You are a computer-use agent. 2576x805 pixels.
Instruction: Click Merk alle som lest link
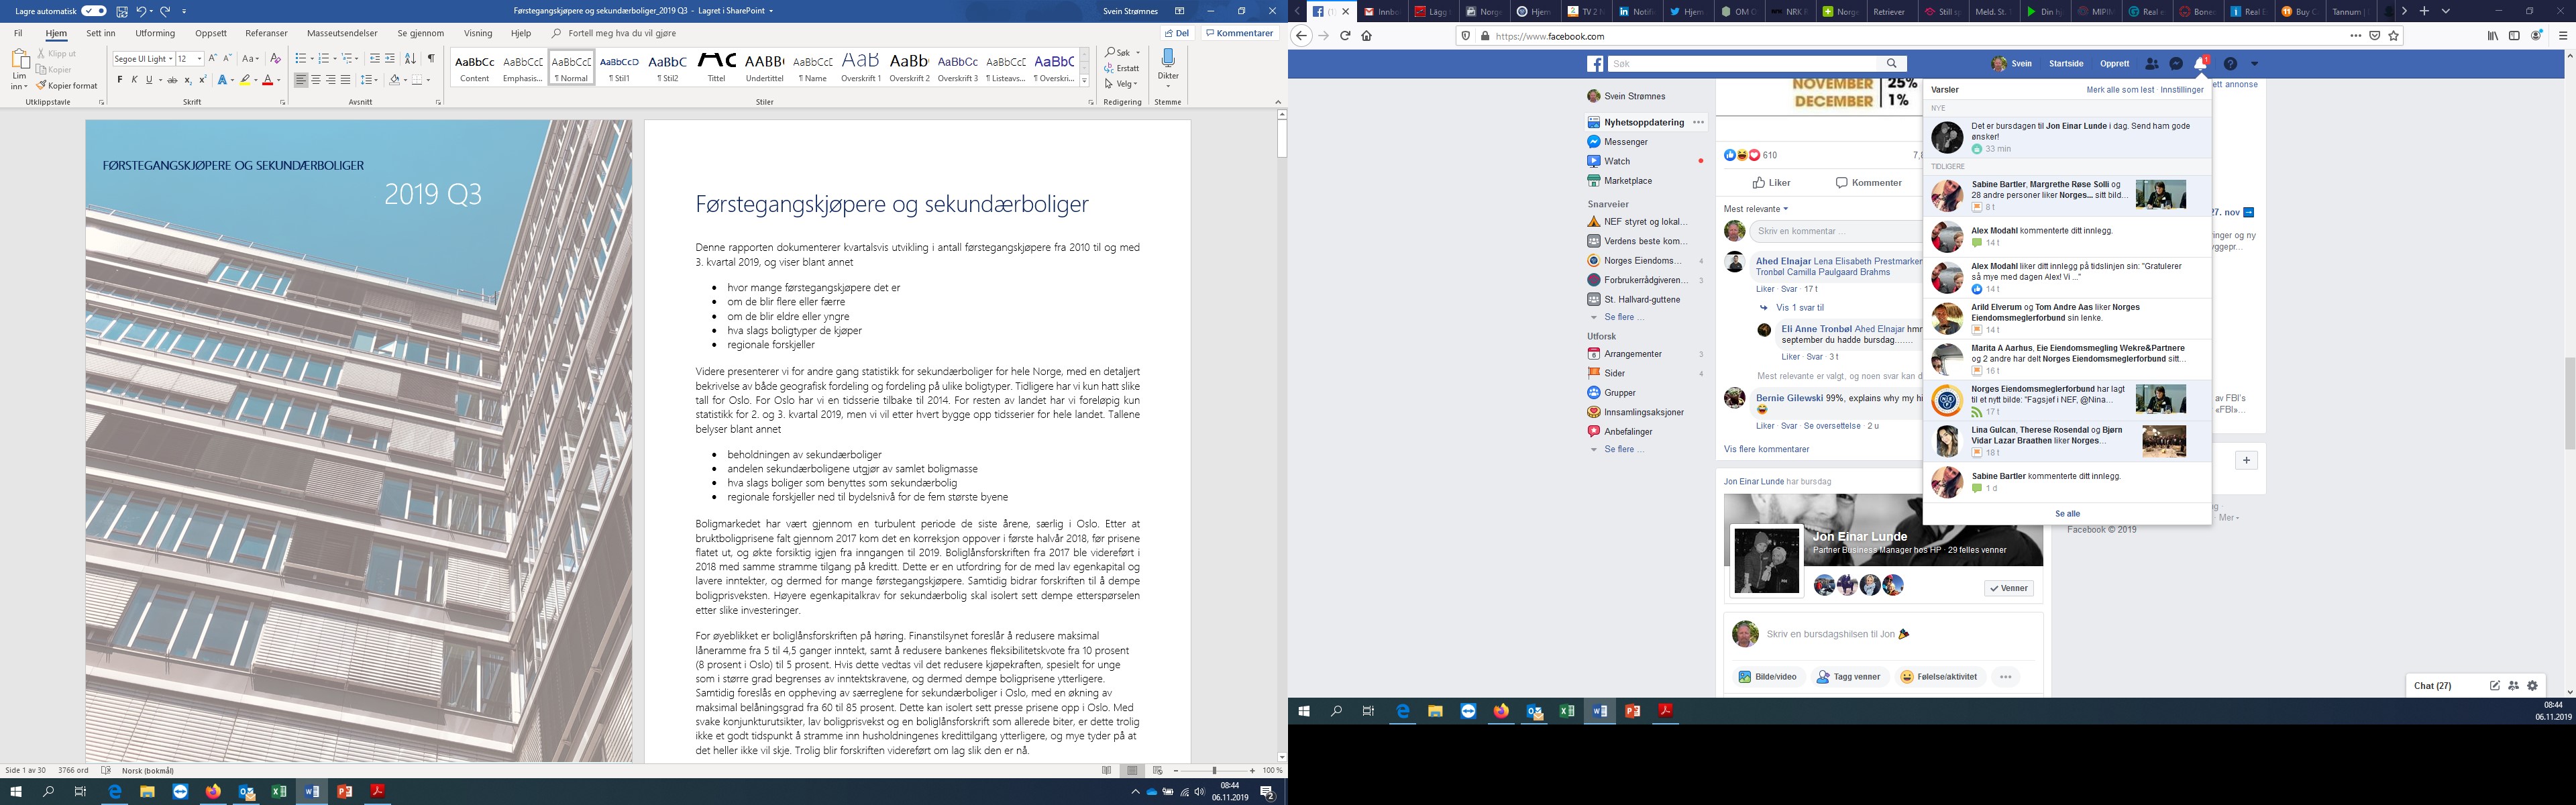pyautogui.click(x=2120, y=89)
